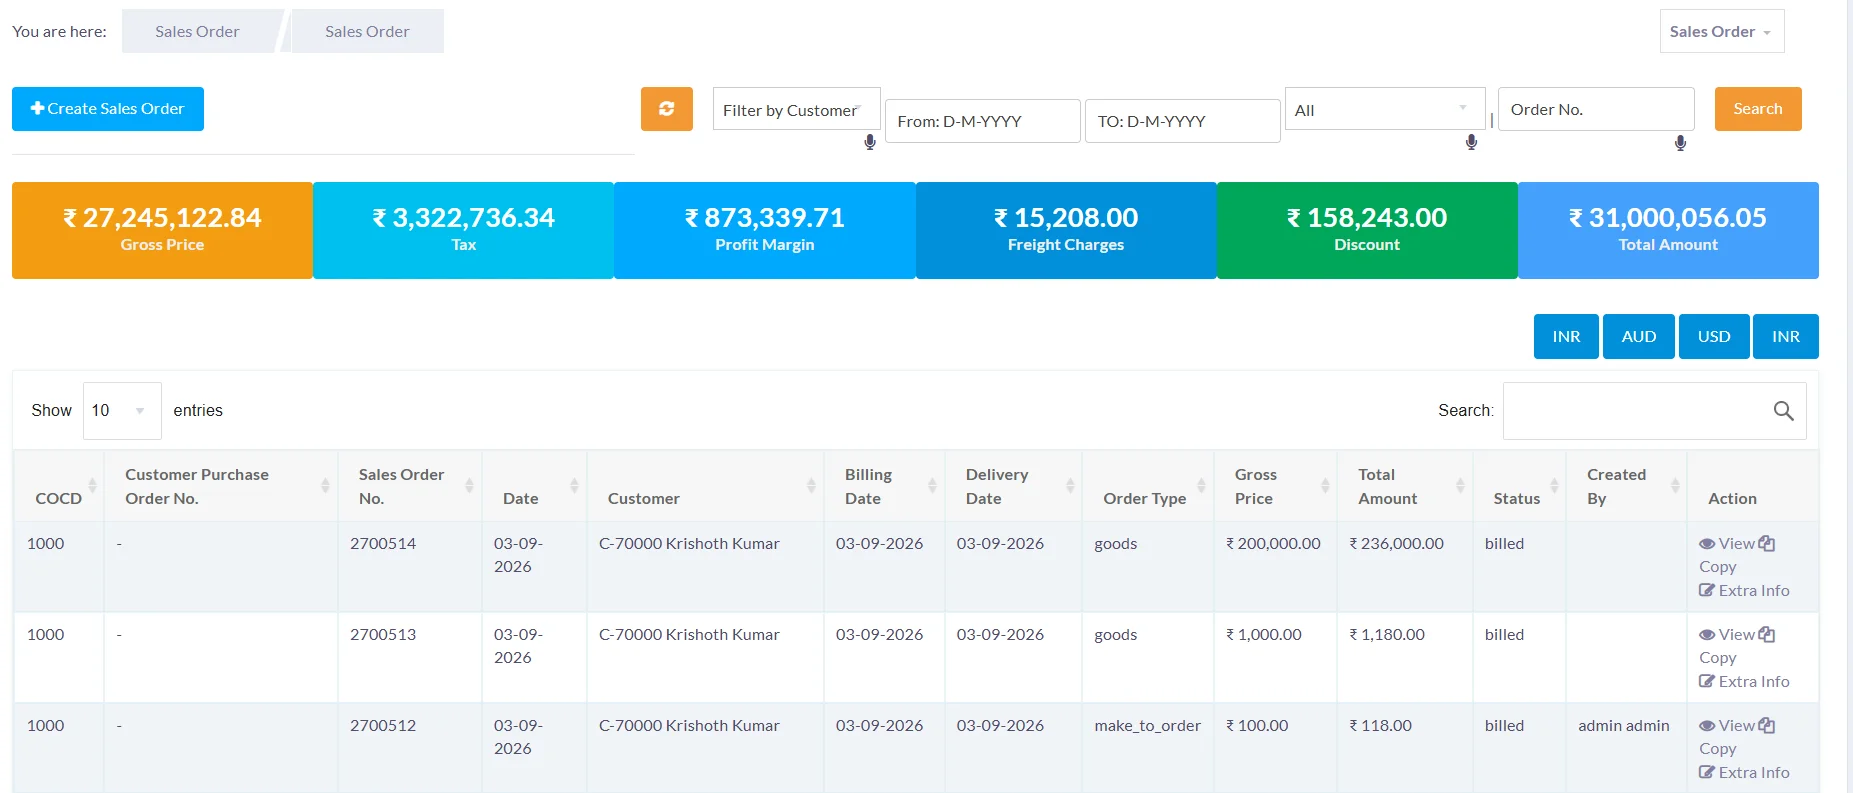
Task: Click View eye icon for order 2700513
Action: (x=1707, y=635)
